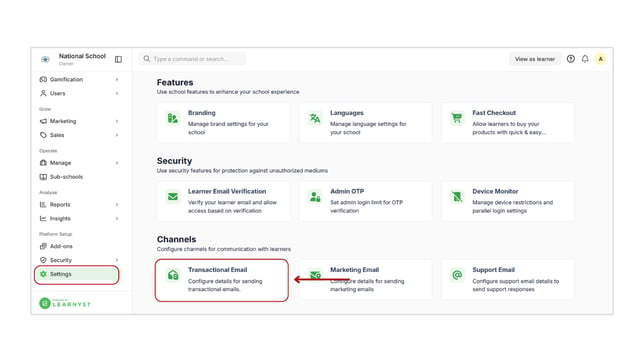Open the Transactional Email card title
Image resolution: width=644 pixels, height=362 pixels.
tap(218, 270)
